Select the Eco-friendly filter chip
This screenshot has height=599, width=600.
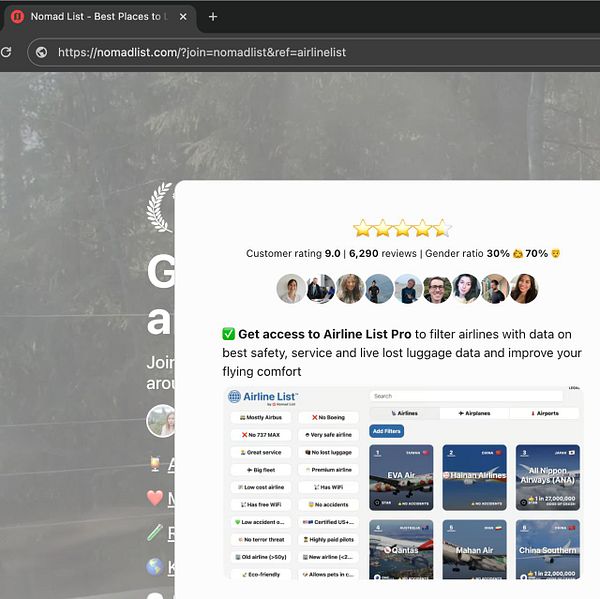pyautogui.click(x=261, y=575)
